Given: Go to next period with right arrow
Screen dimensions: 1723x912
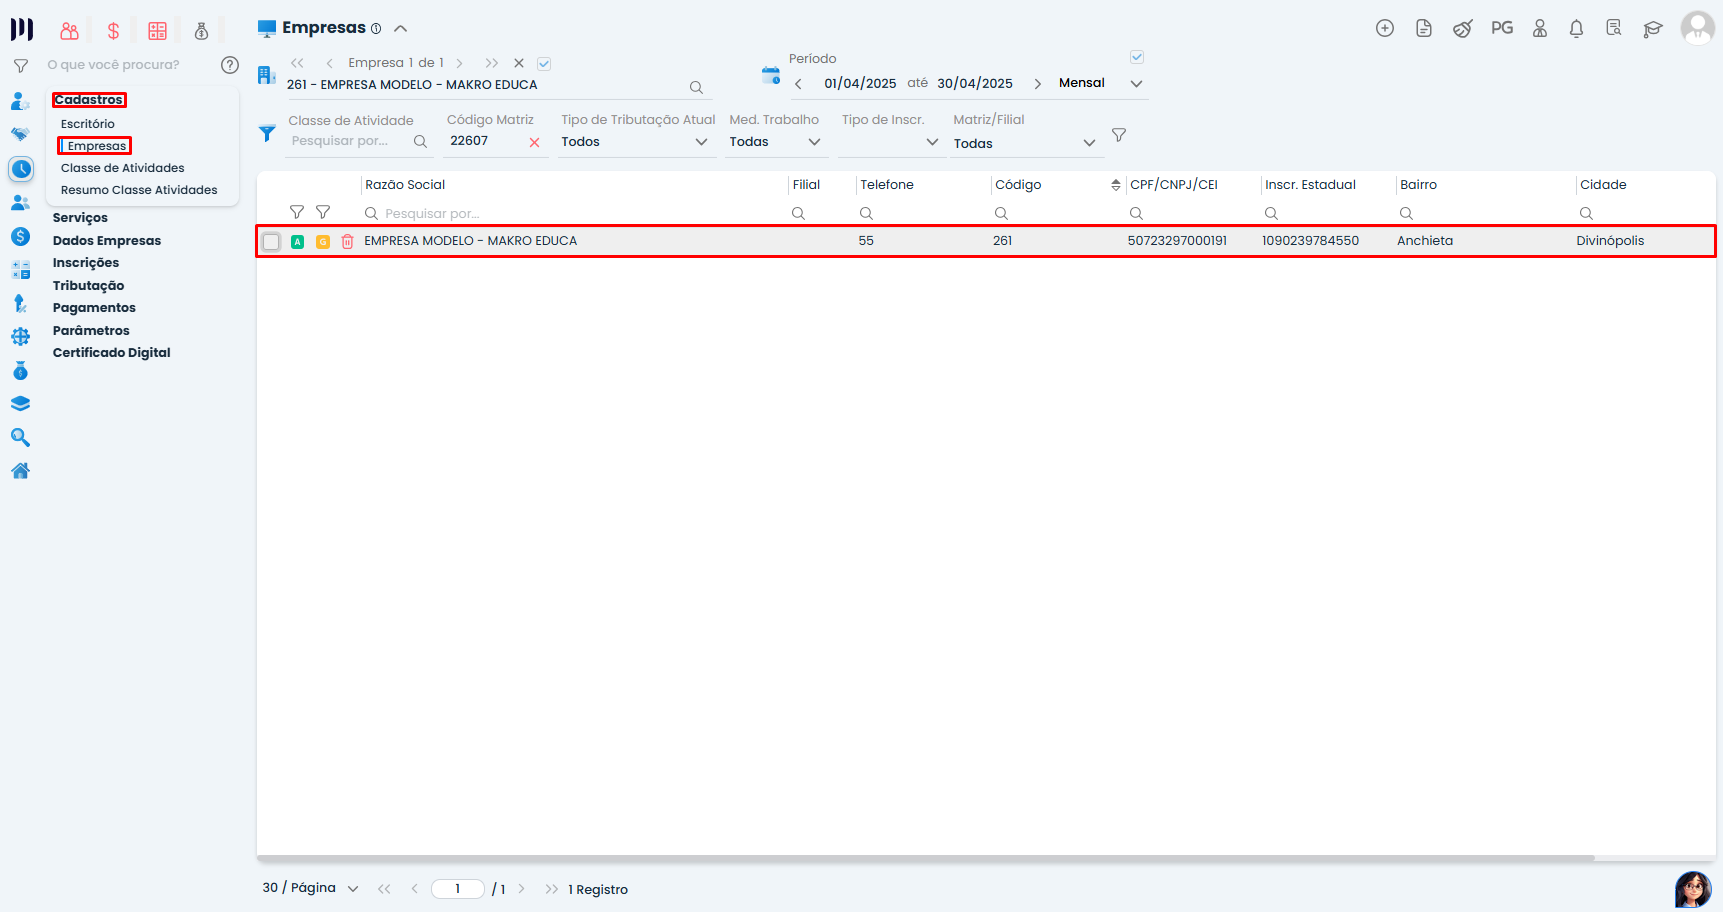Looking at the screenshot, I should pos(1037,84).
